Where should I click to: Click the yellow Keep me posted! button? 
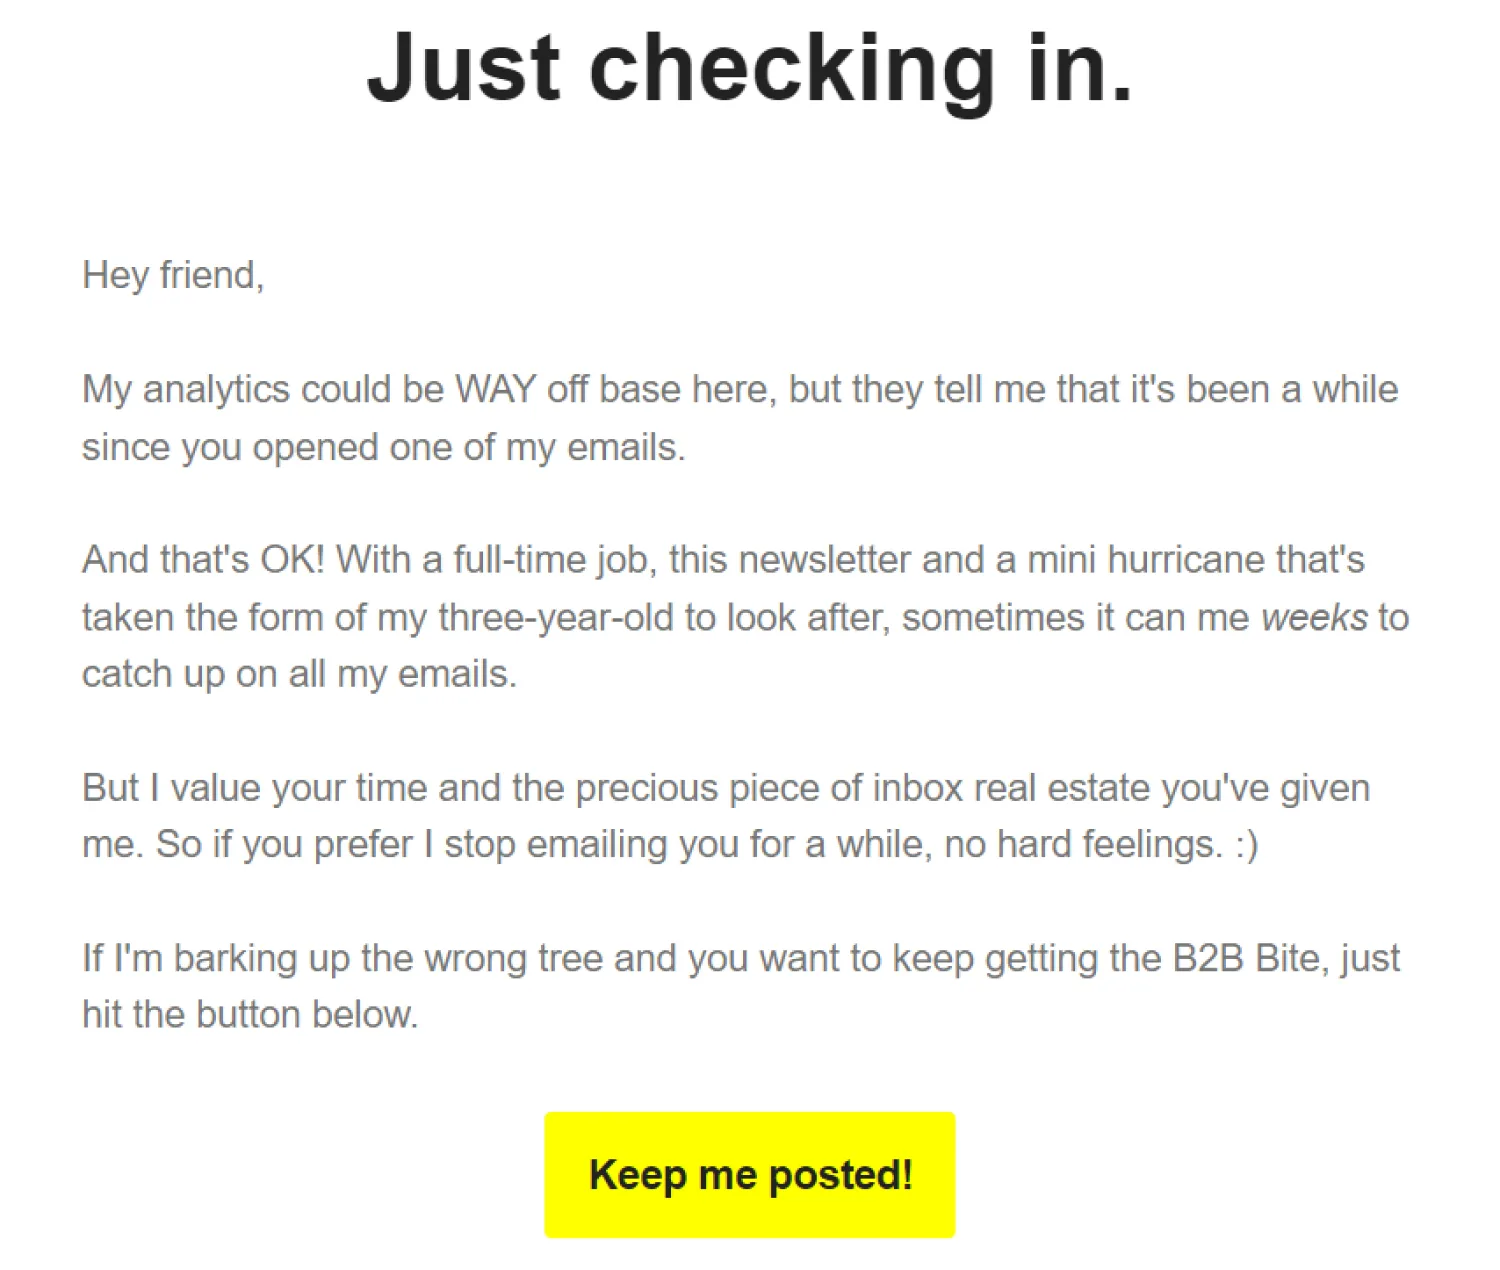pyautogui.click(x=749, y=1174)
